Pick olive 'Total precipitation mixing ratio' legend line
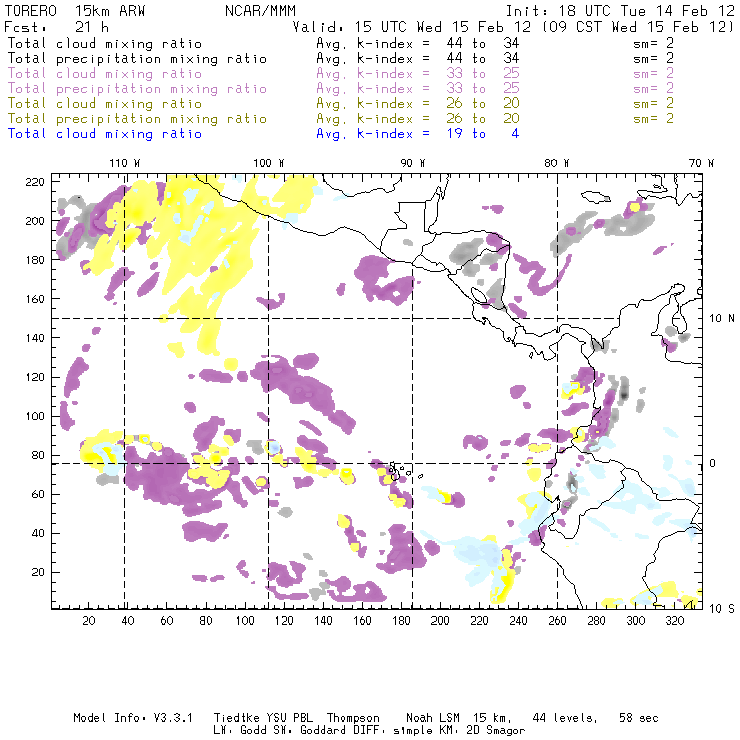 click(137, 118)
